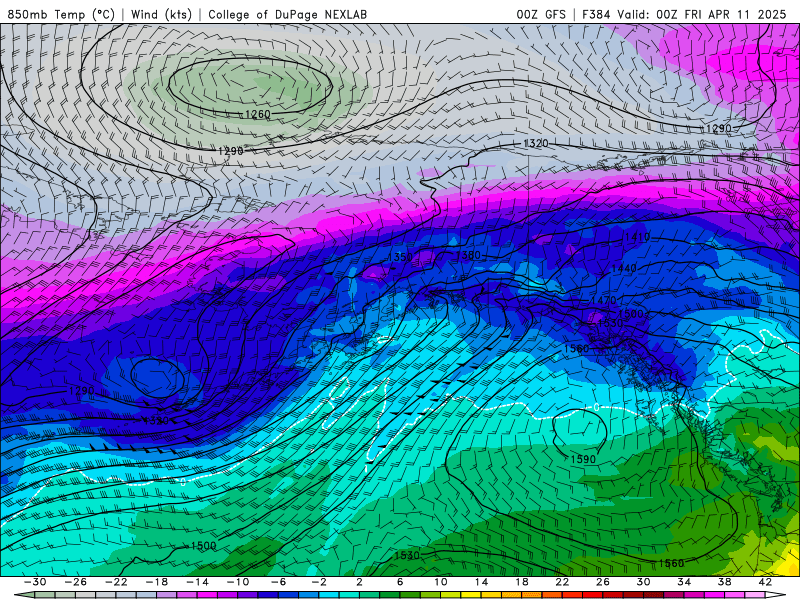Click the 34 value on the temperature scale
This screenshot has height=600, width=800.
tap(684, 582)
